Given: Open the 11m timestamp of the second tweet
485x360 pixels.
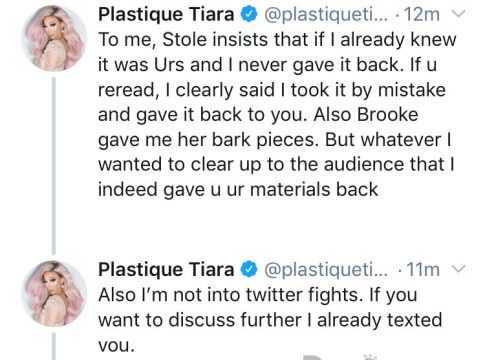Looking at the screenshot, I should [x=422, y=270].
